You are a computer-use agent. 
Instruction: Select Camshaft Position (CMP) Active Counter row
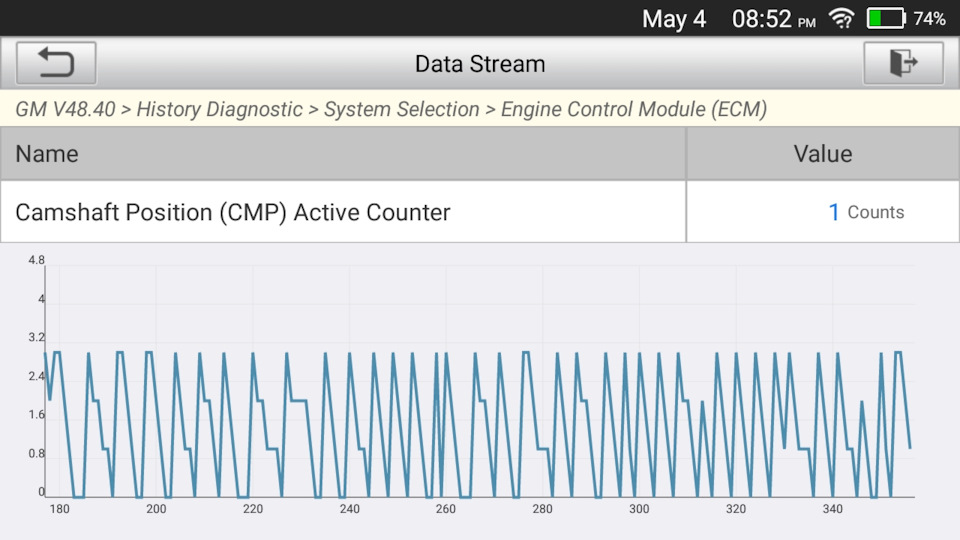click(233, 212)
